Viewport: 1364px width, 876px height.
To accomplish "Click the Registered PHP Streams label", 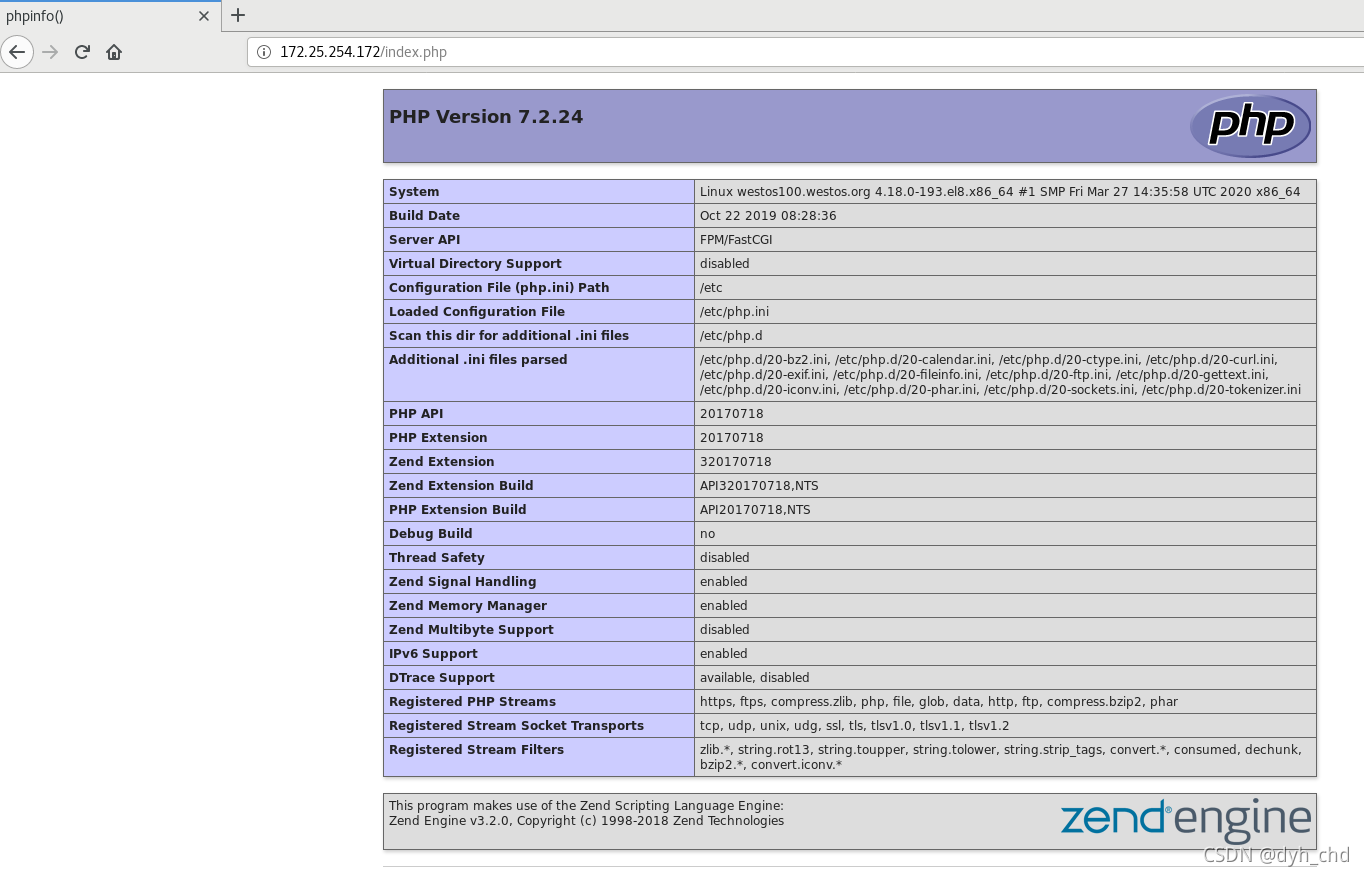I will pyautogui.click(x=472, y=702).
